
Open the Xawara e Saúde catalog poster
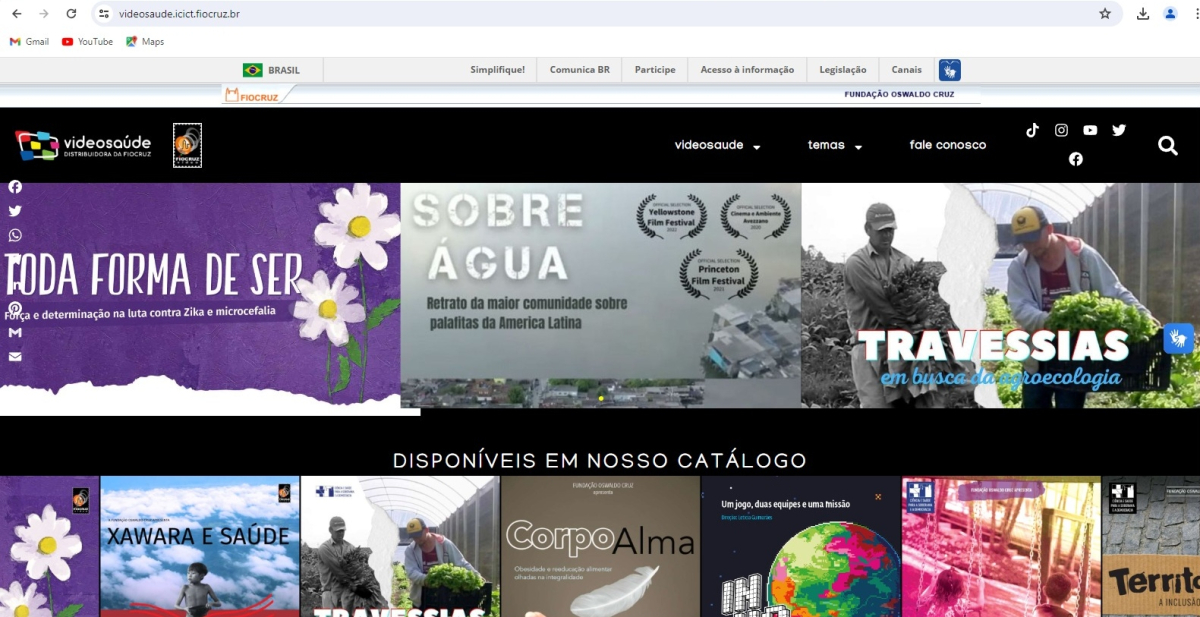[x=200, y=546]
